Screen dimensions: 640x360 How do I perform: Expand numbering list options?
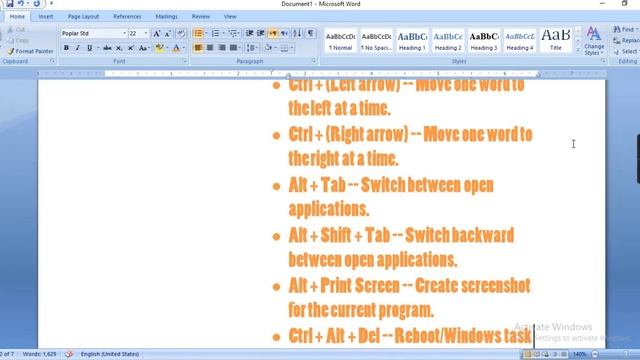click(x=224, y=33)
